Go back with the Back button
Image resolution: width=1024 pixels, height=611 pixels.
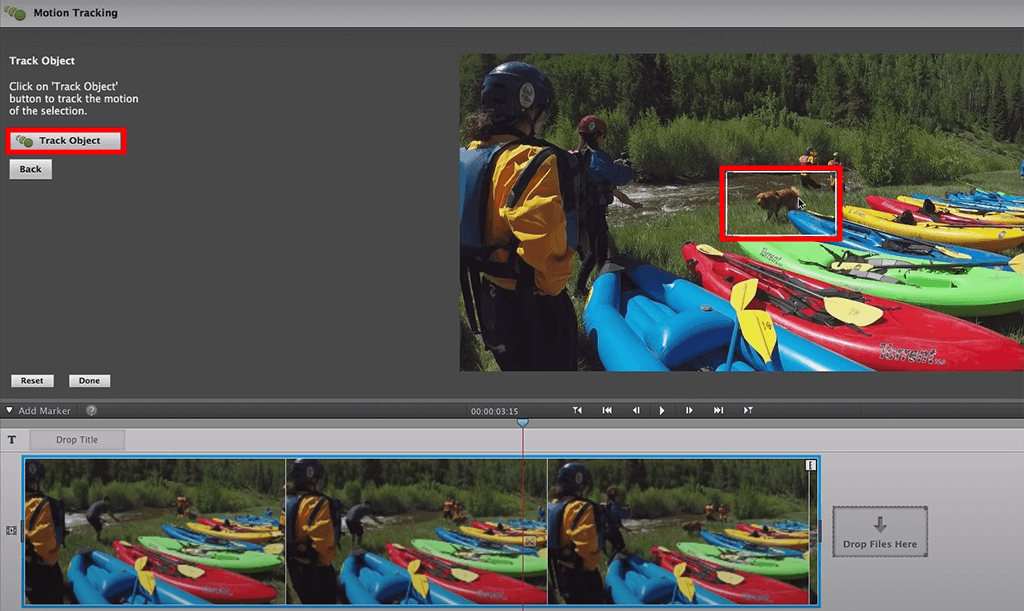pyautogui.click(x=30, y=169)
